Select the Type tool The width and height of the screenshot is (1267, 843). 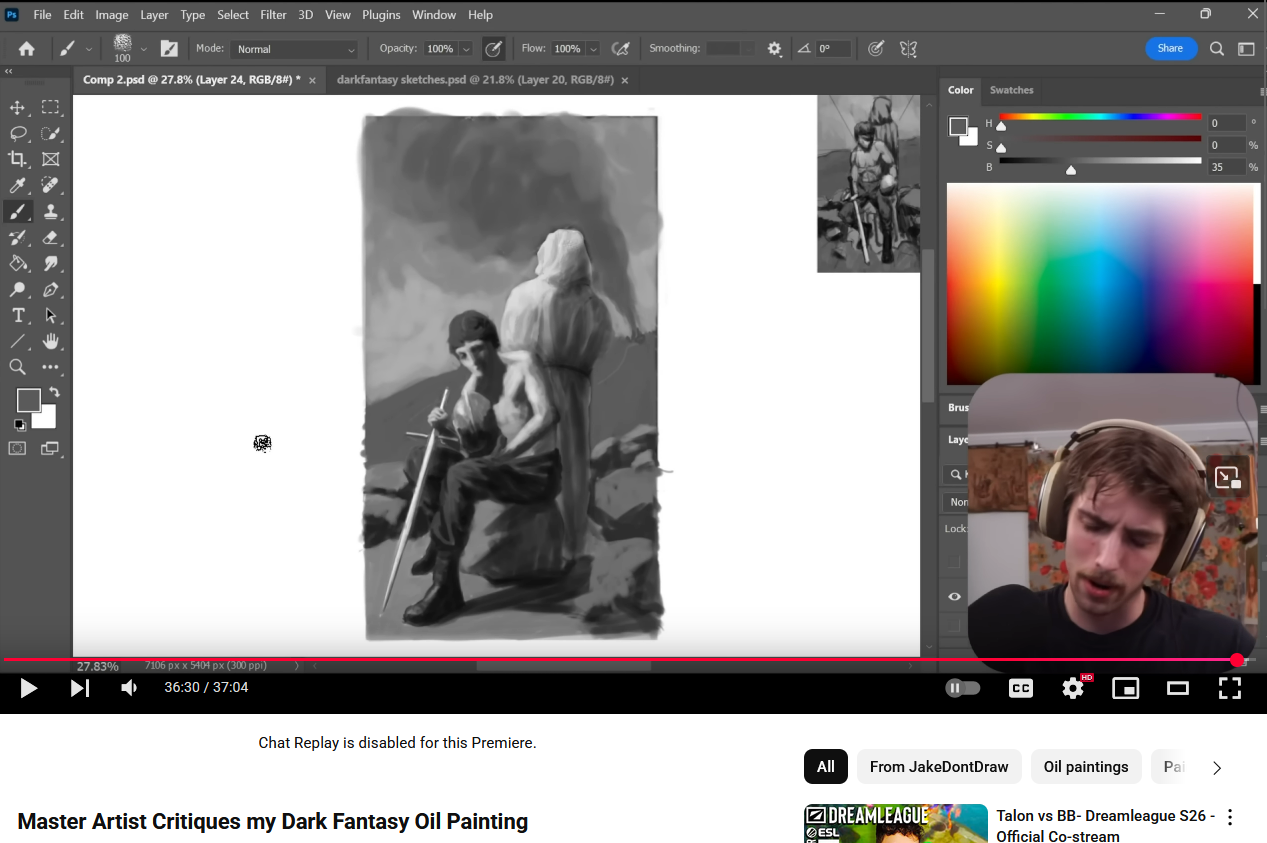[x=18, y=315]
